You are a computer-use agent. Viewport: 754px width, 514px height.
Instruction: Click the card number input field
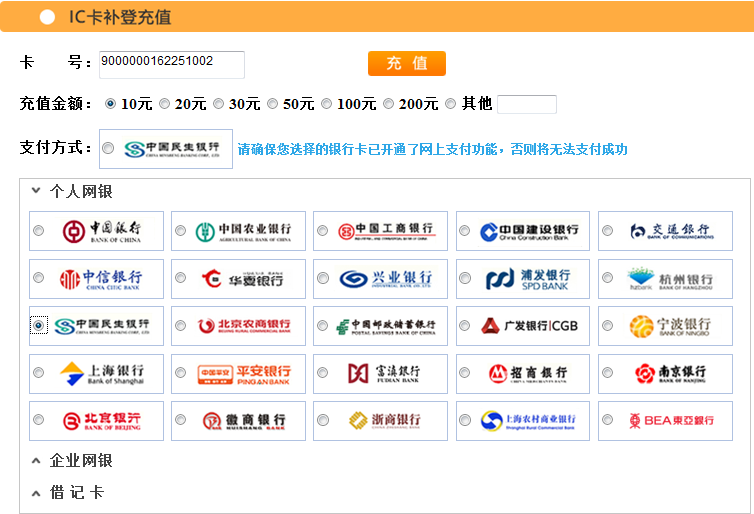pyautogui.click(x=171, y=62)
